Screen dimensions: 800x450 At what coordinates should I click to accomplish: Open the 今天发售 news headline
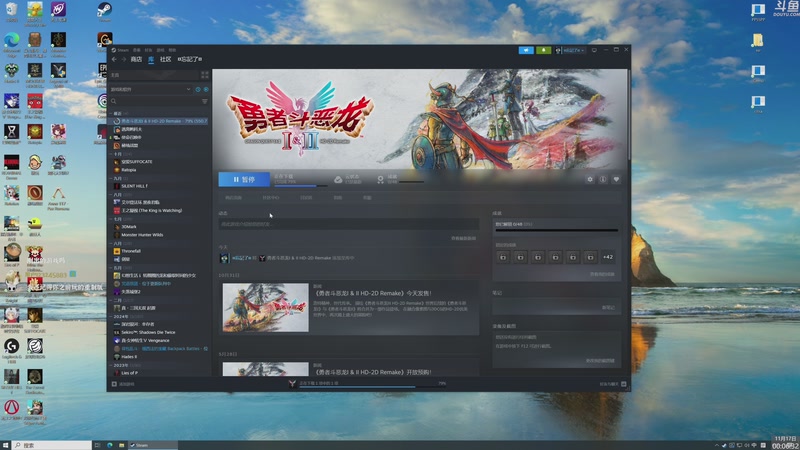373,293
